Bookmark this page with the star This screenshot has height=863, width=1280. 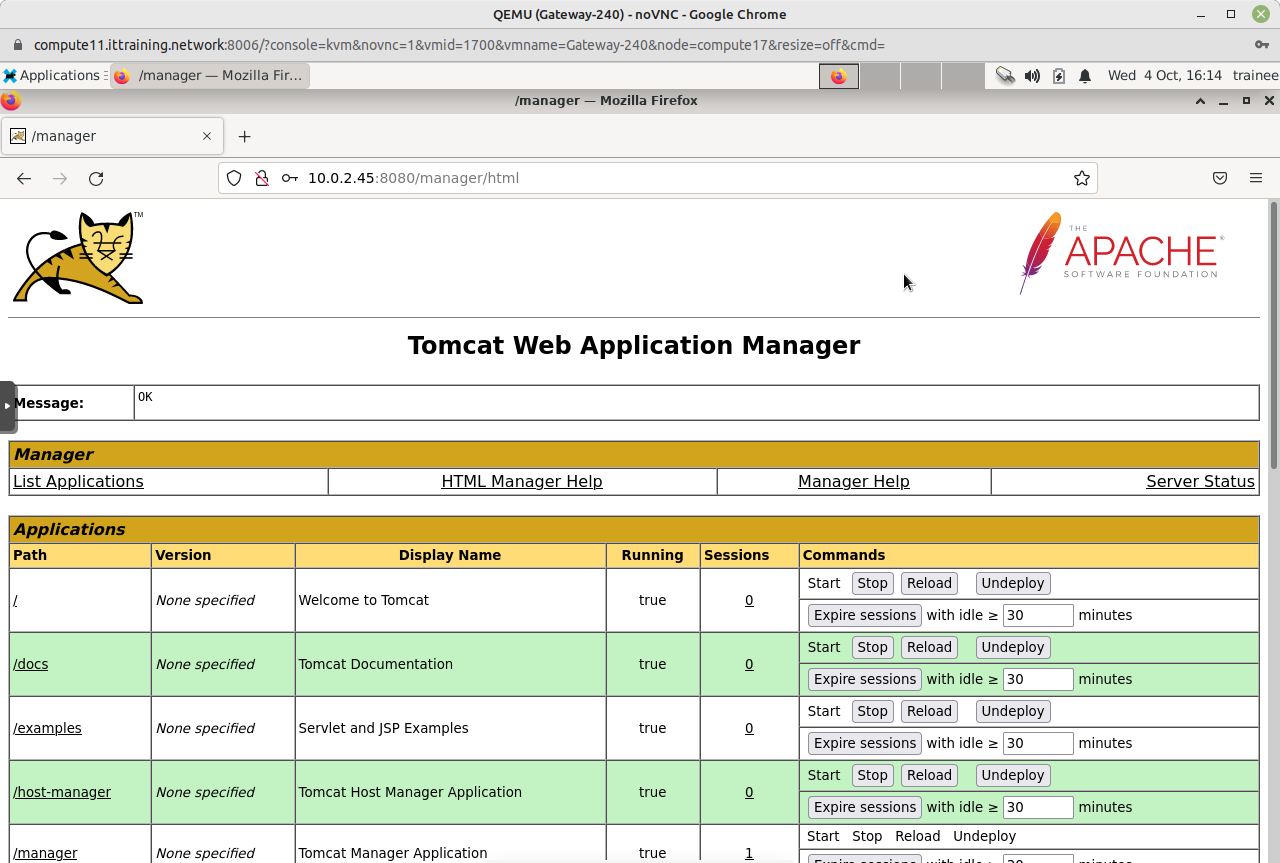(1082, 178)
